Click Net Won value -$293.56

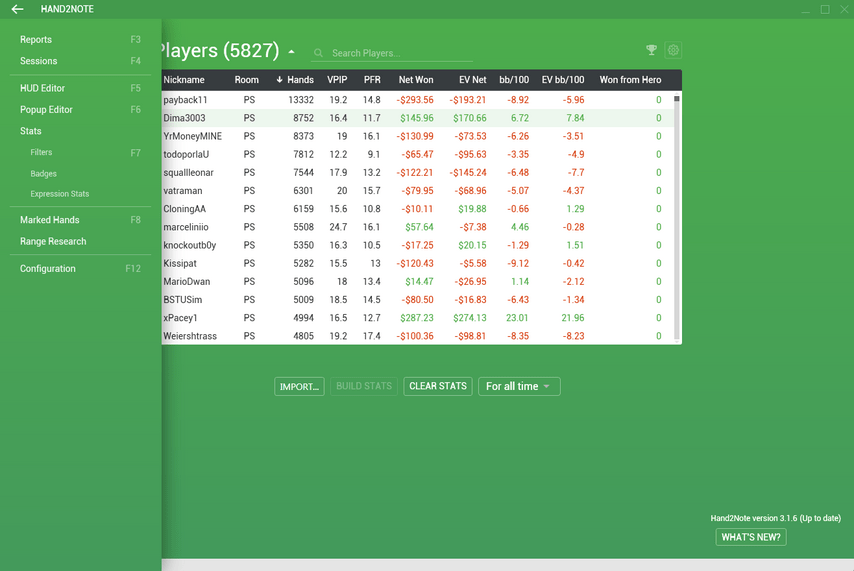tap(414, 100)
